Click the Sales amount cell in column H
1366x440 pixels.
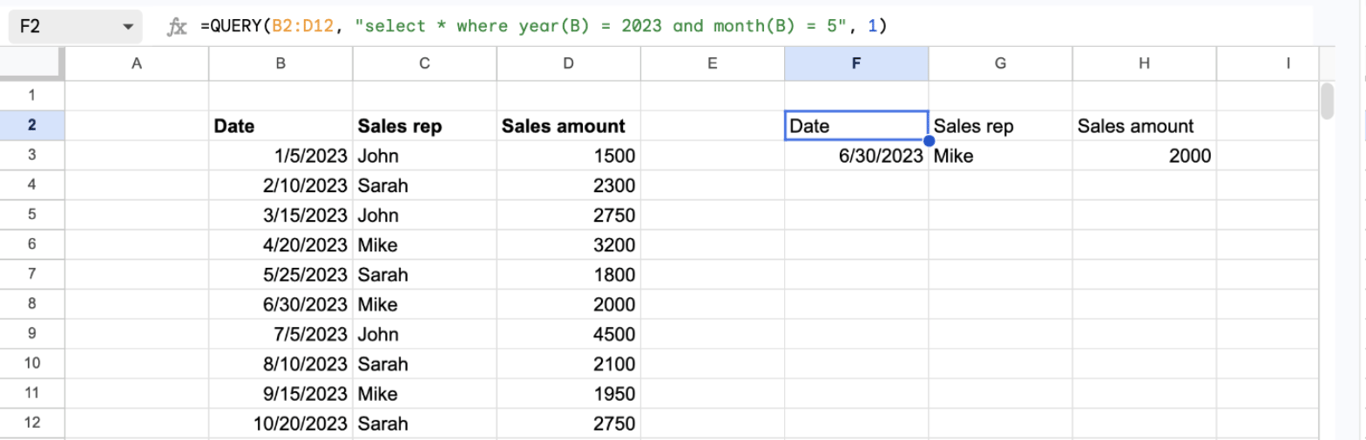(x=1145, y=126)
